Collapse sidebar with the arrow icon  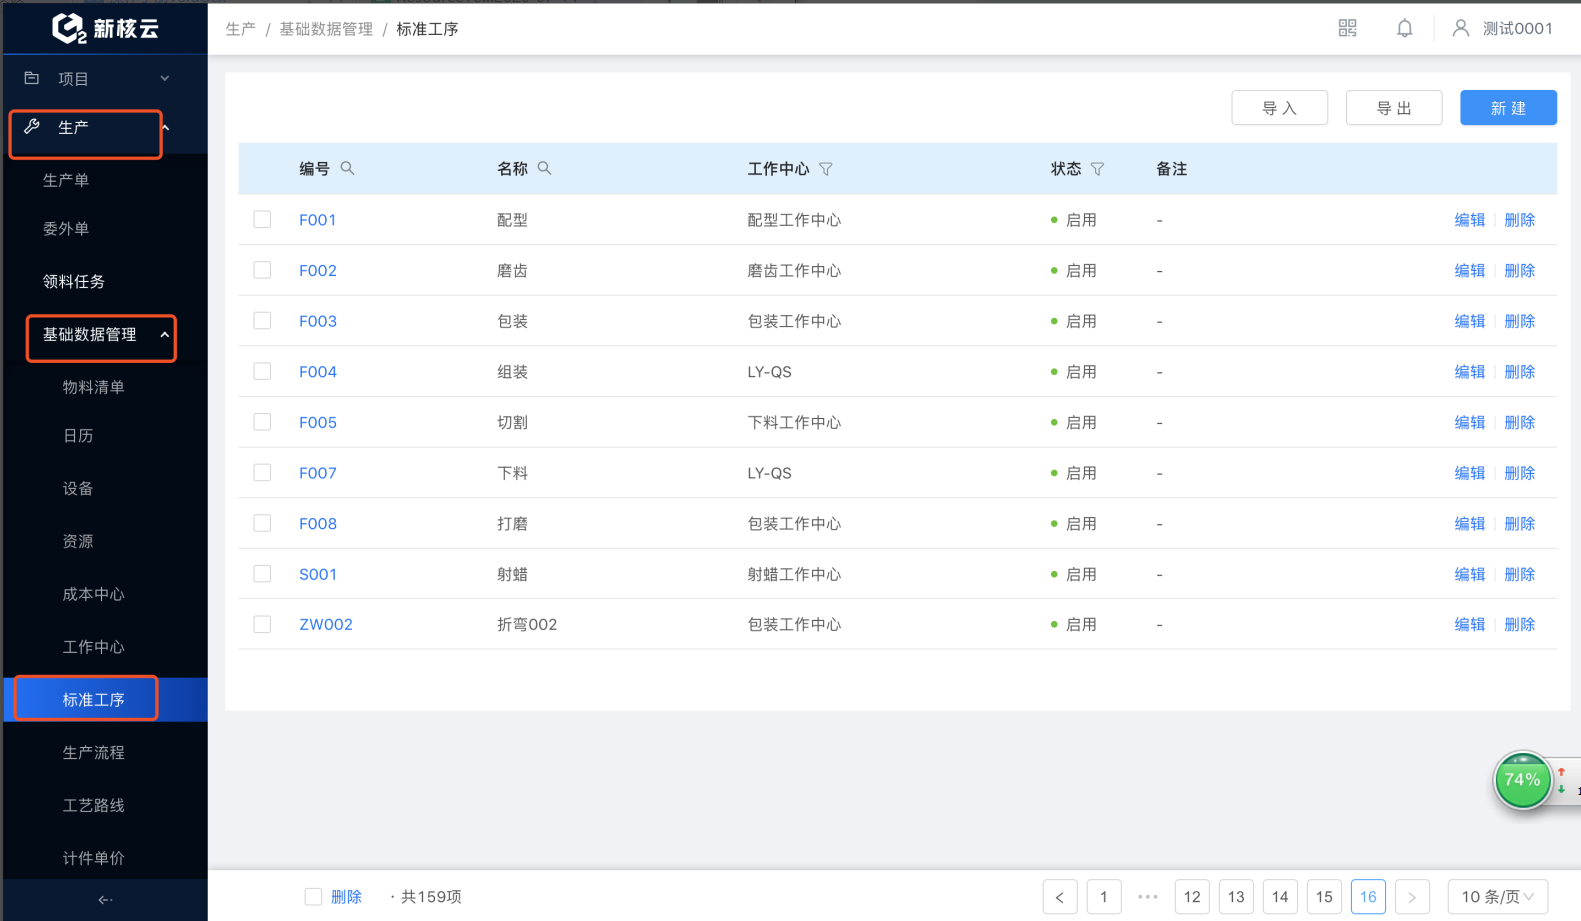[x=105, y=900]
